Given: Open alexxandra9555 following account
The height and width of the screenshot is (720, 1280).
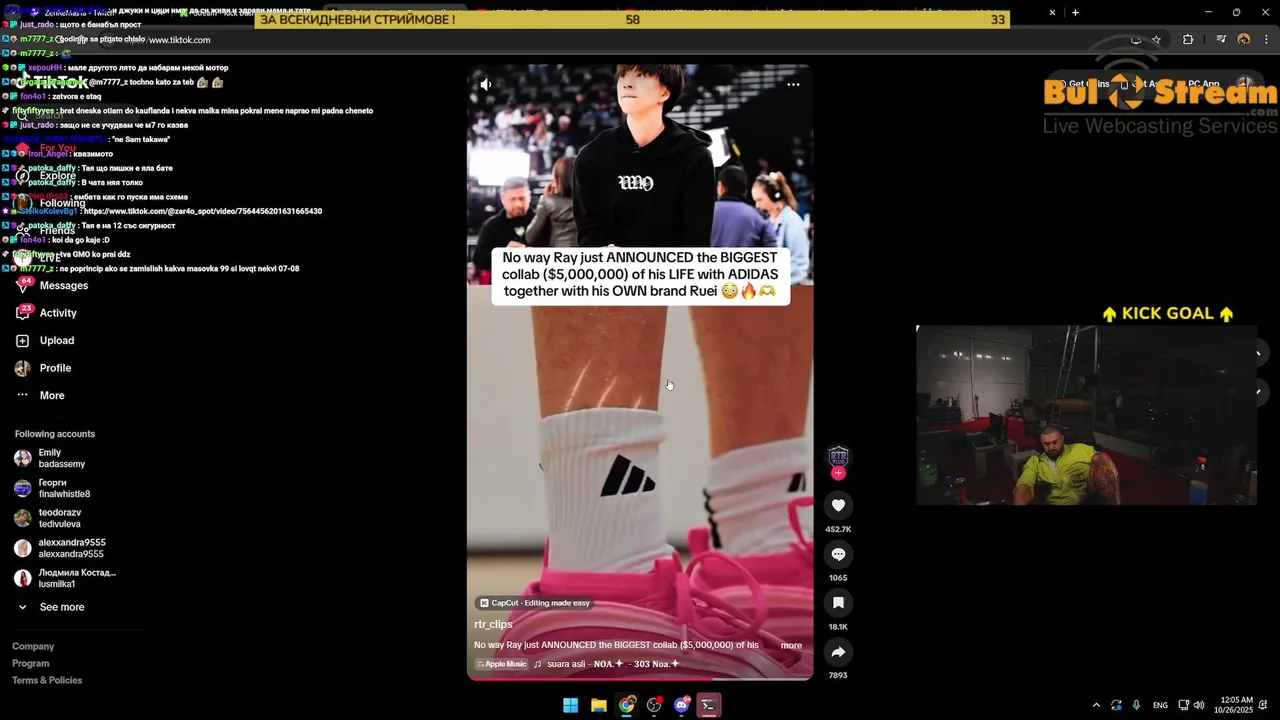Looking at the screenshot, I should coord(60,548).
